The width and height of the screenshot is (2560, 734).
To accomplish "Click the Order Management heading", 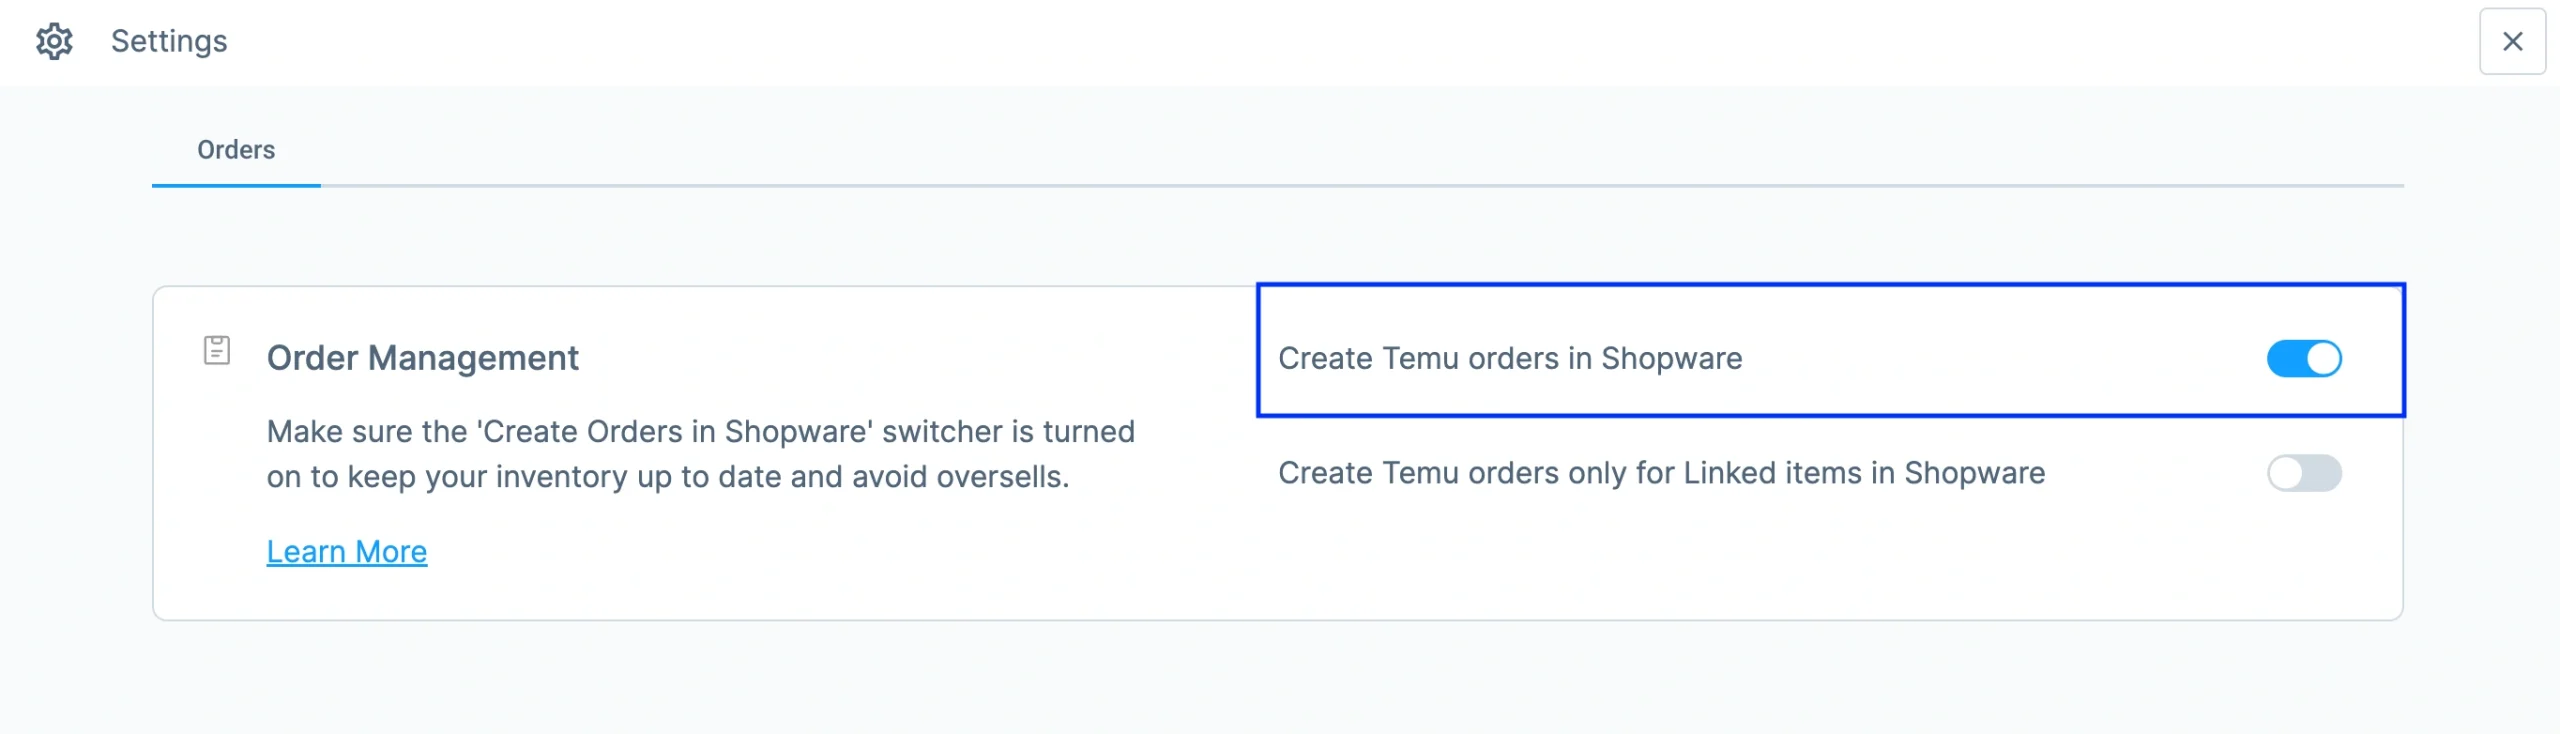I will (x=422, y=357).
